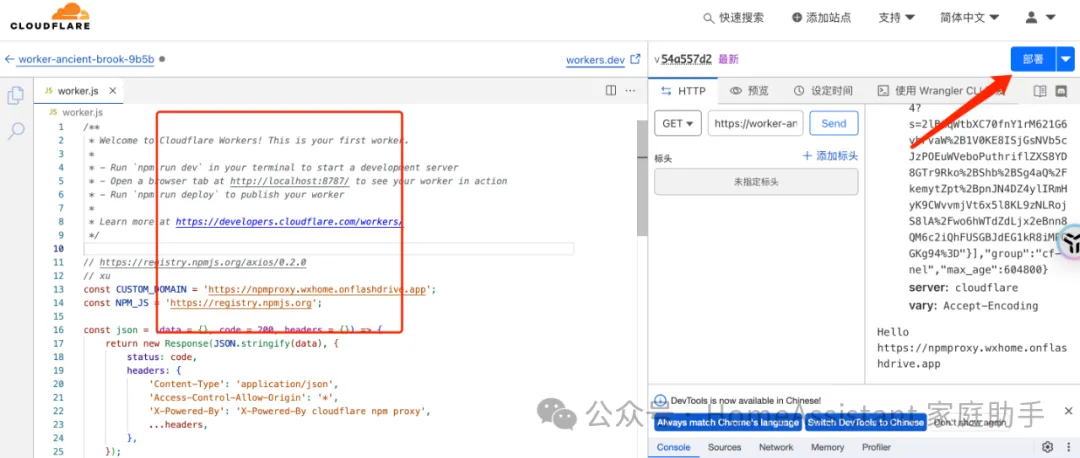Image resolution: width=1080 pixels, height=458 pixels.
Task: Open the GET method dropdown
Action: click(x=678, y=124)
